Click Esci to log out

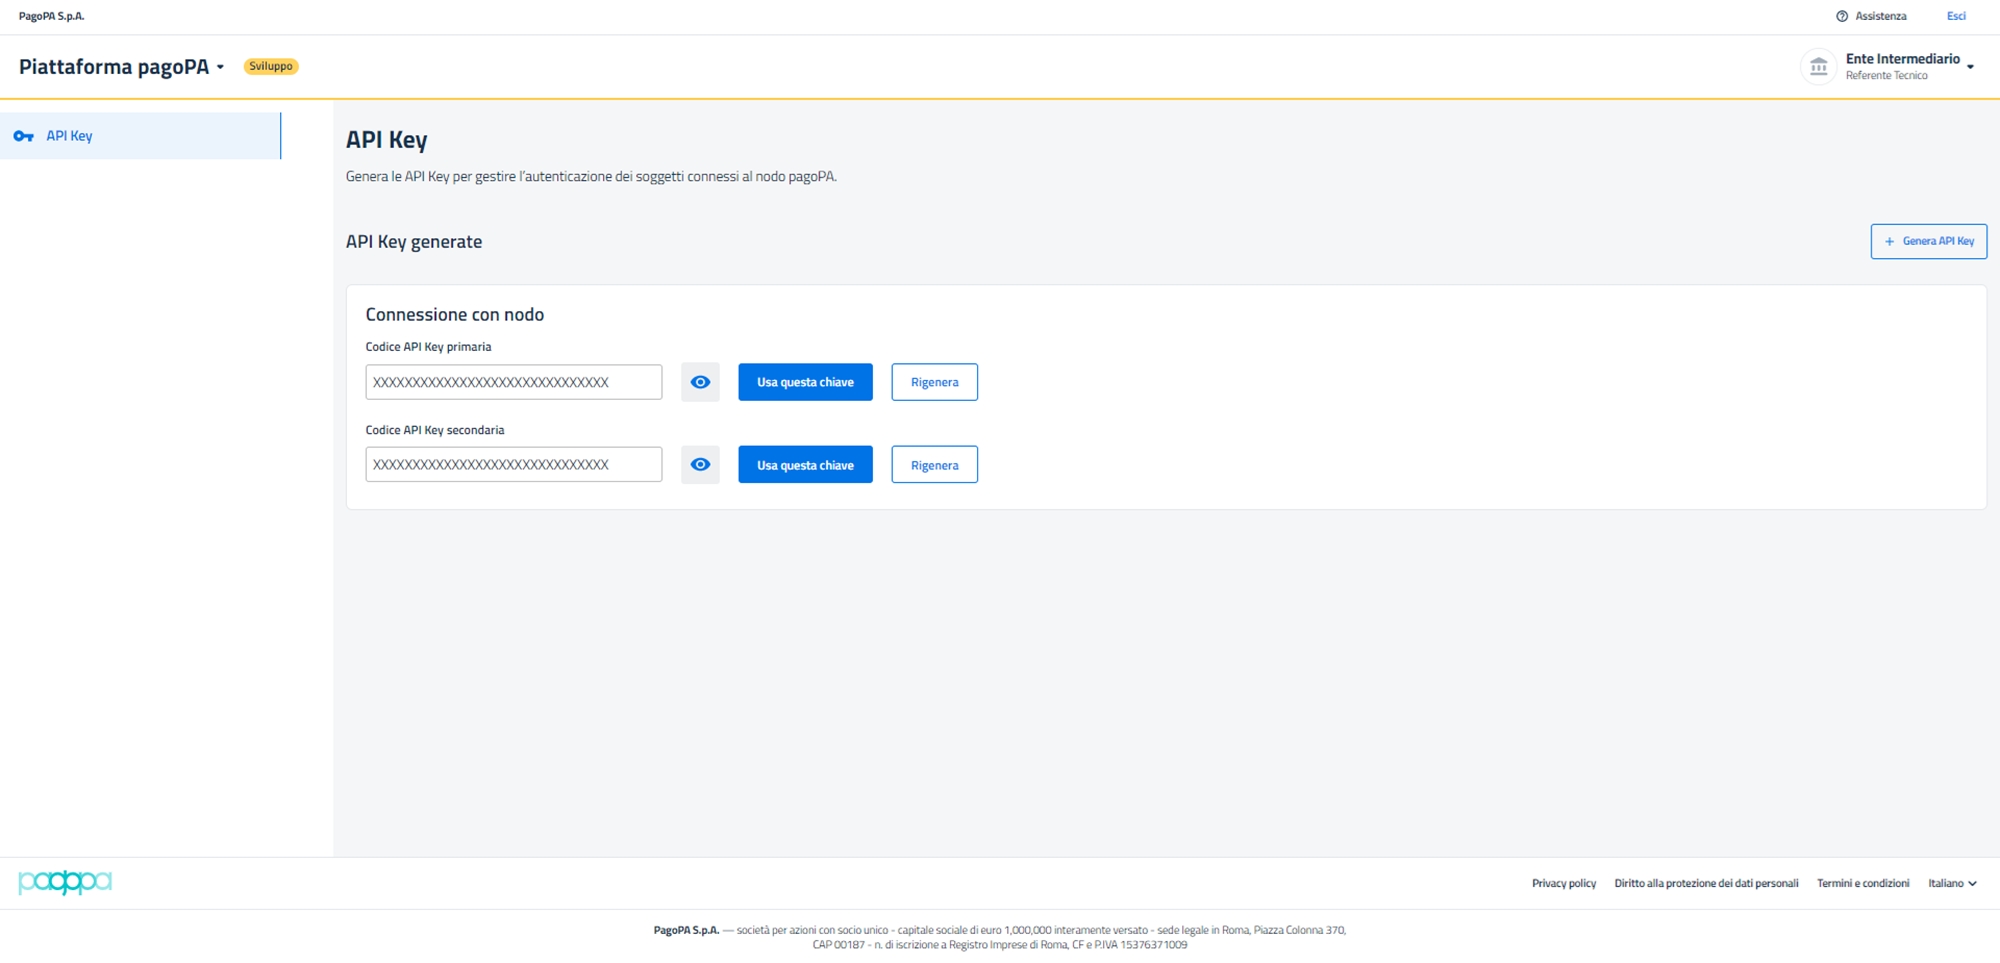click(x=1955, y=16)
